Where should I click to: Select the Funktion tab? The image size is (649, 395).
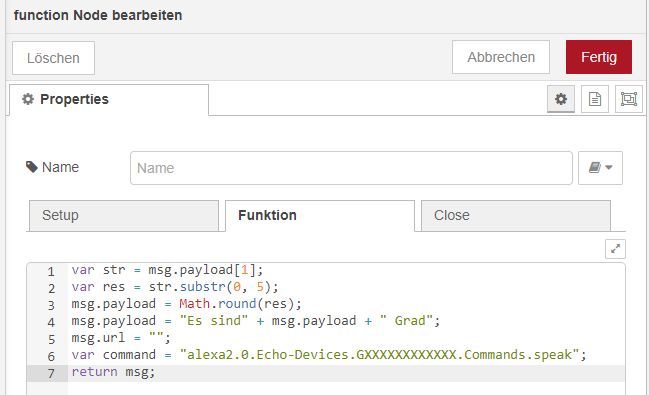tap(320, 215)
